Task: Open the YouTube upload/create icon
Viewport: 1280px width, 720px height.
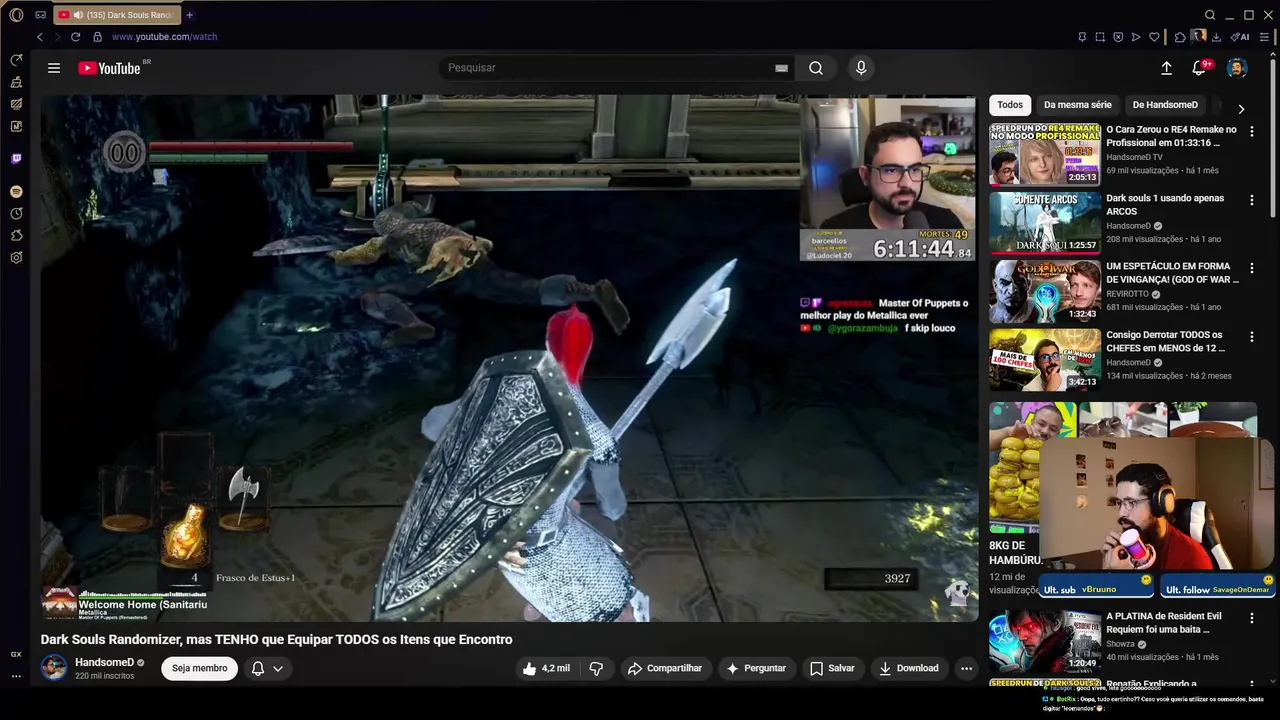Action: (x=1166, y=68)
